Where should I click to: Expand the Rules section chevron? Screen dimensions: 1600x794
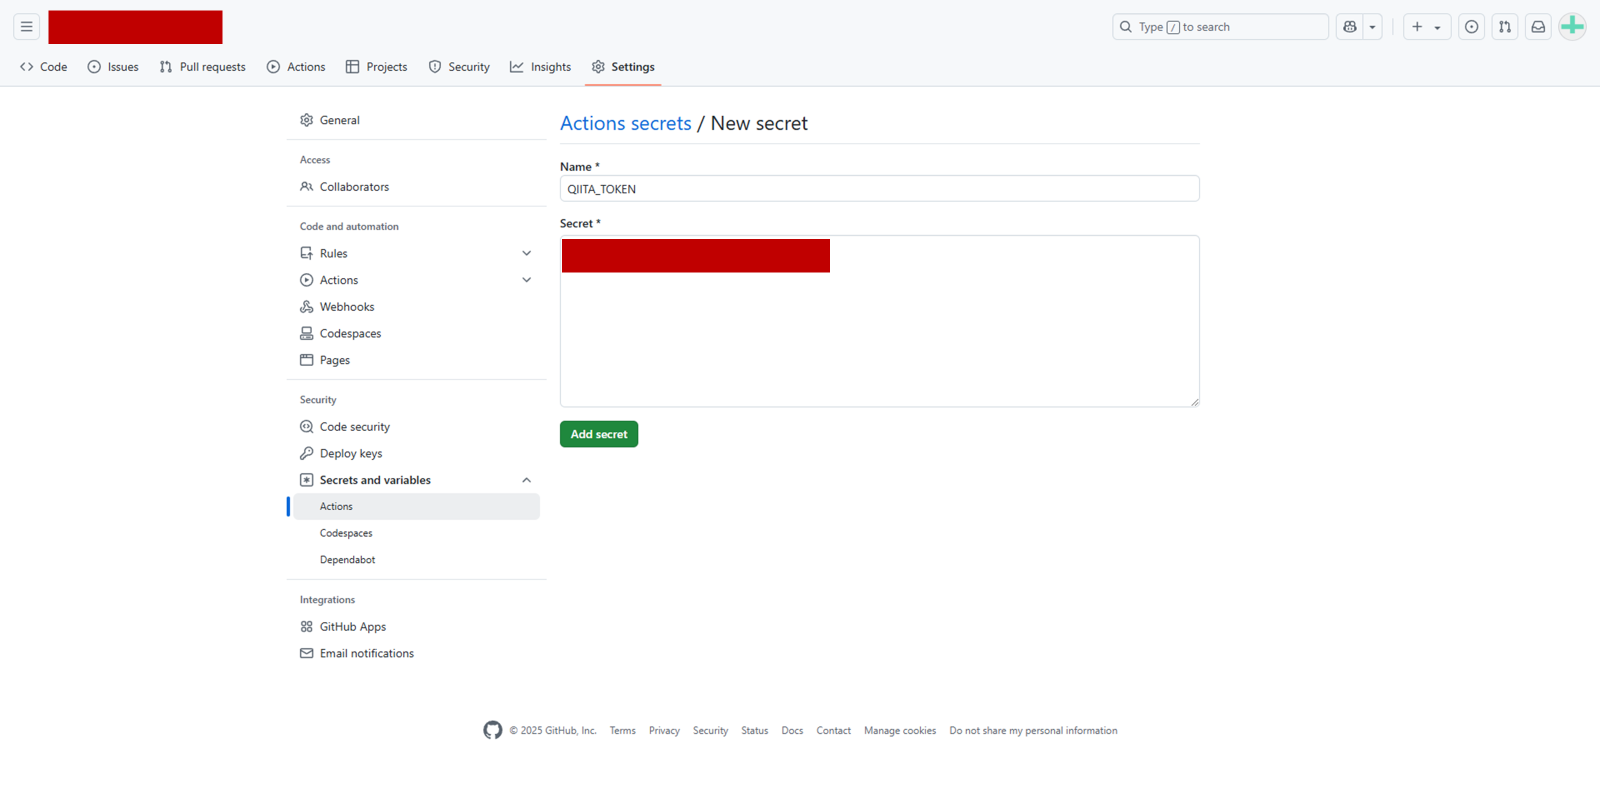527,254
